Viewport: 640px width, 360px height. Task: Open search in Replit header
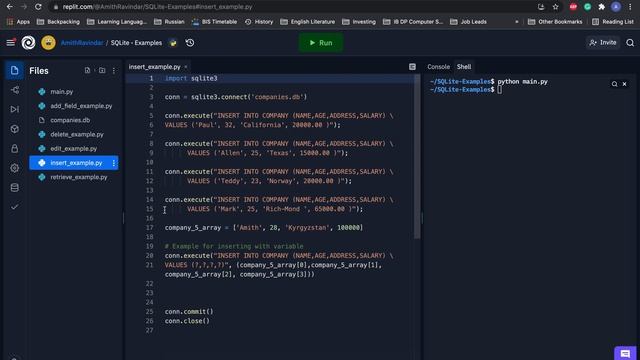pos(630,42)
